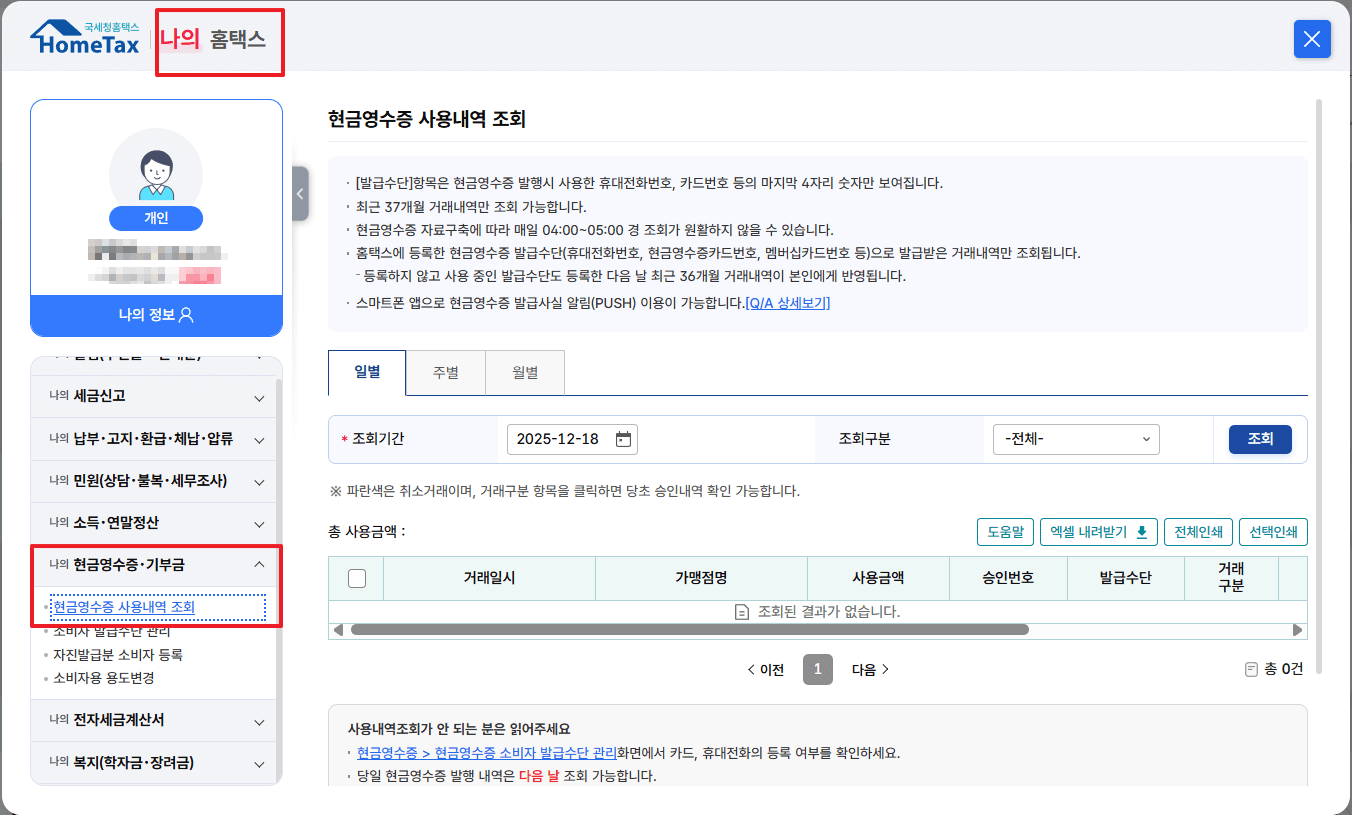This screenshot has width=1352, height=815.
Task: Open the 조회구분 -전체- dropdown
Action: (x=1075, y=438)
